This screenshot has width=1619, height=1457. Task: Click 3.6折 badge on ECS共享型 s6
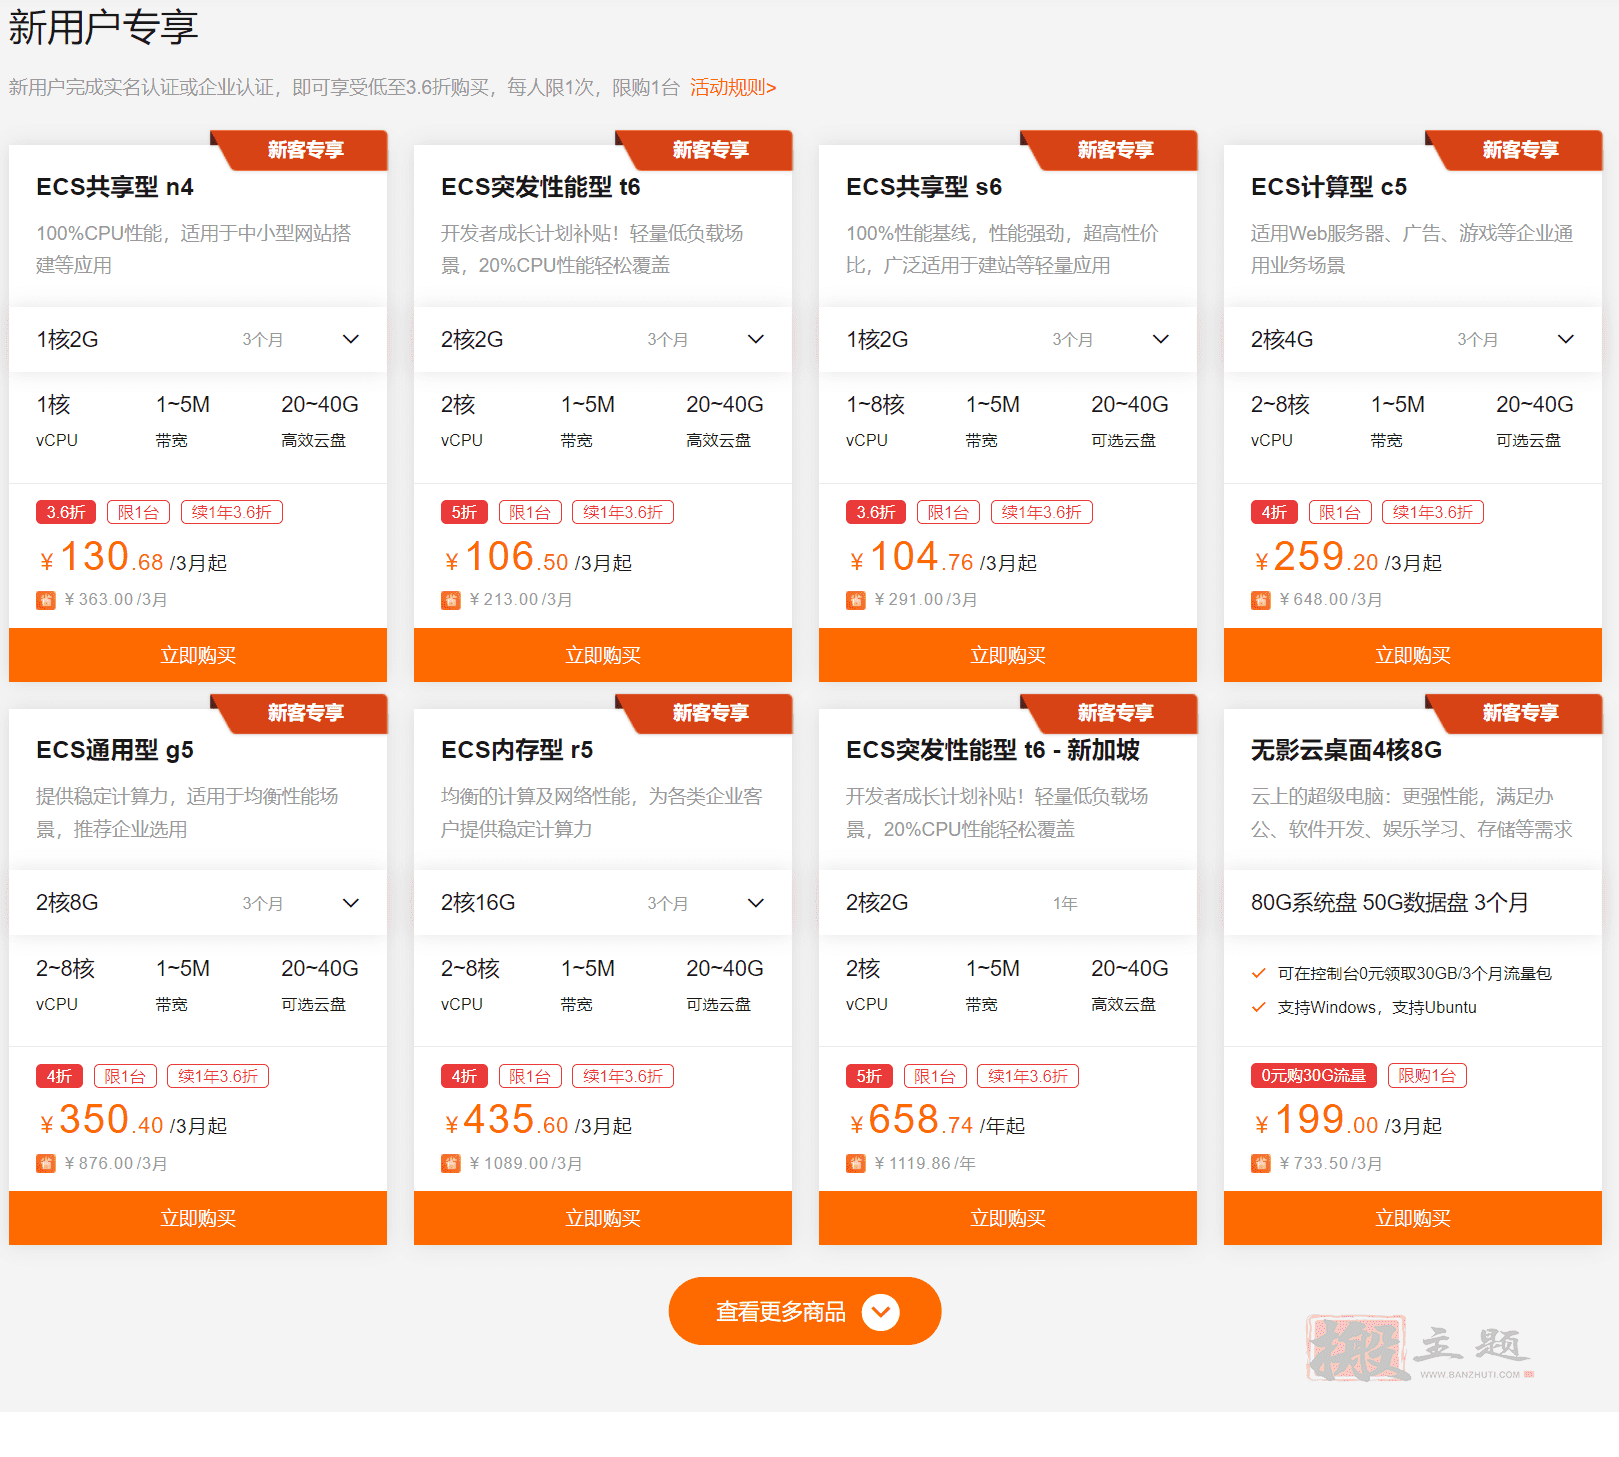coord(876,512)
